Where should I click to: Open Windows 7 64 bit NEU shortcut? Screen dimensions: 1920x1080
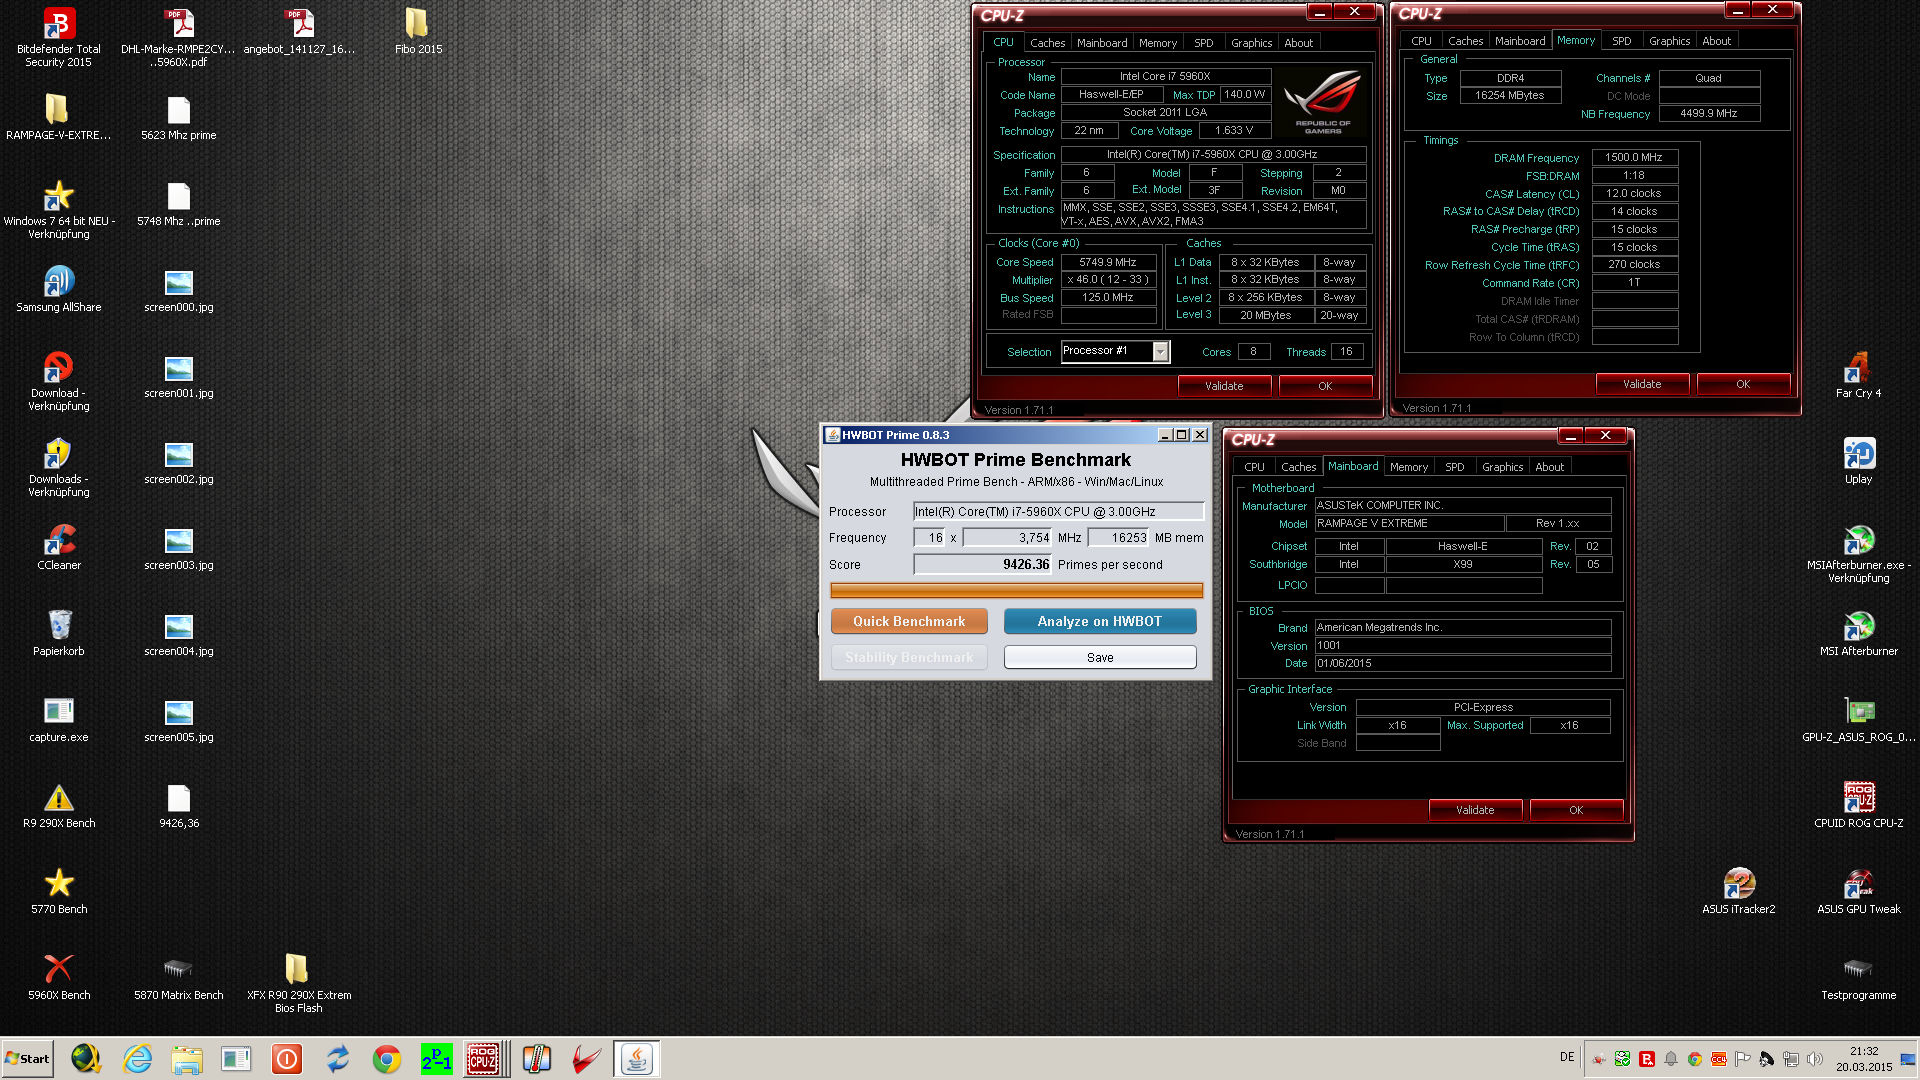pyautogui.click(x=59, y=209)
